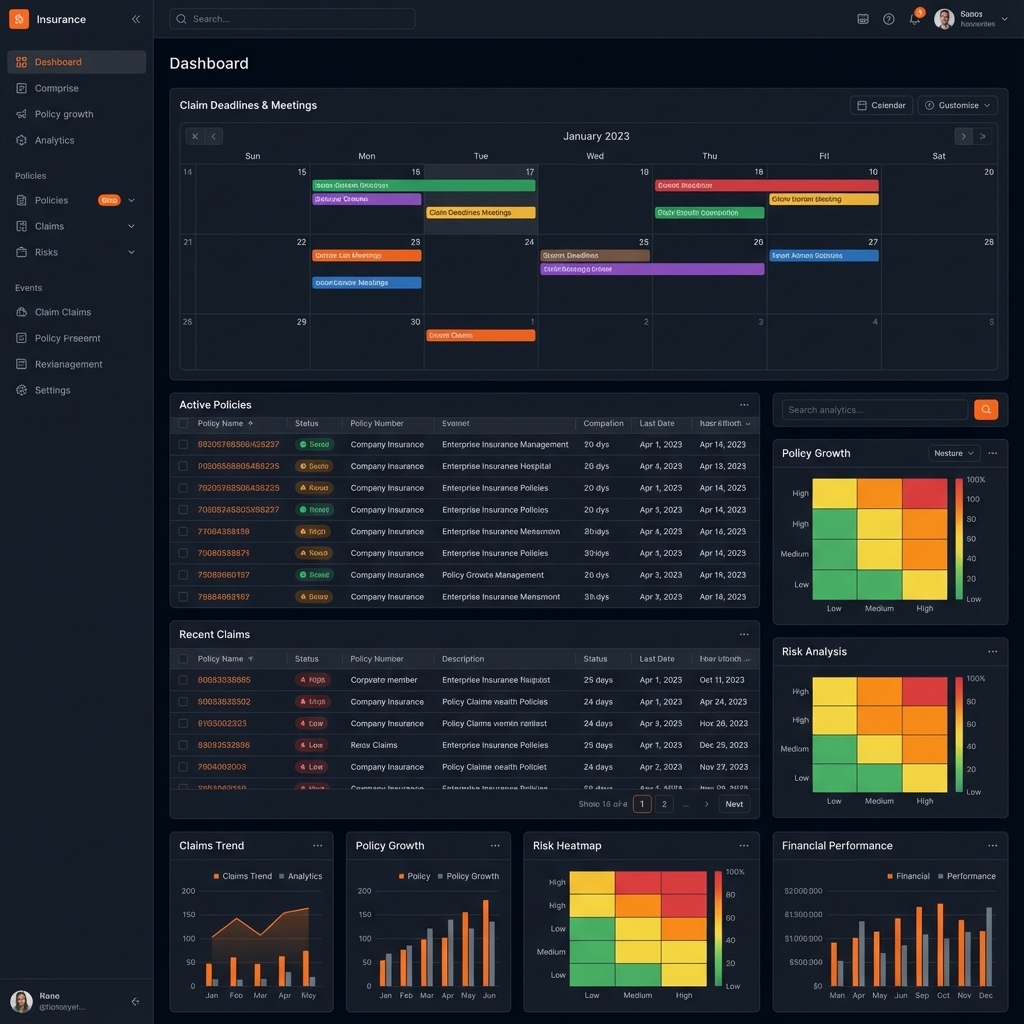Expand the Claims sidebar section
Viewport: 1024px width, 1024px height.
(x=131, y=226)
